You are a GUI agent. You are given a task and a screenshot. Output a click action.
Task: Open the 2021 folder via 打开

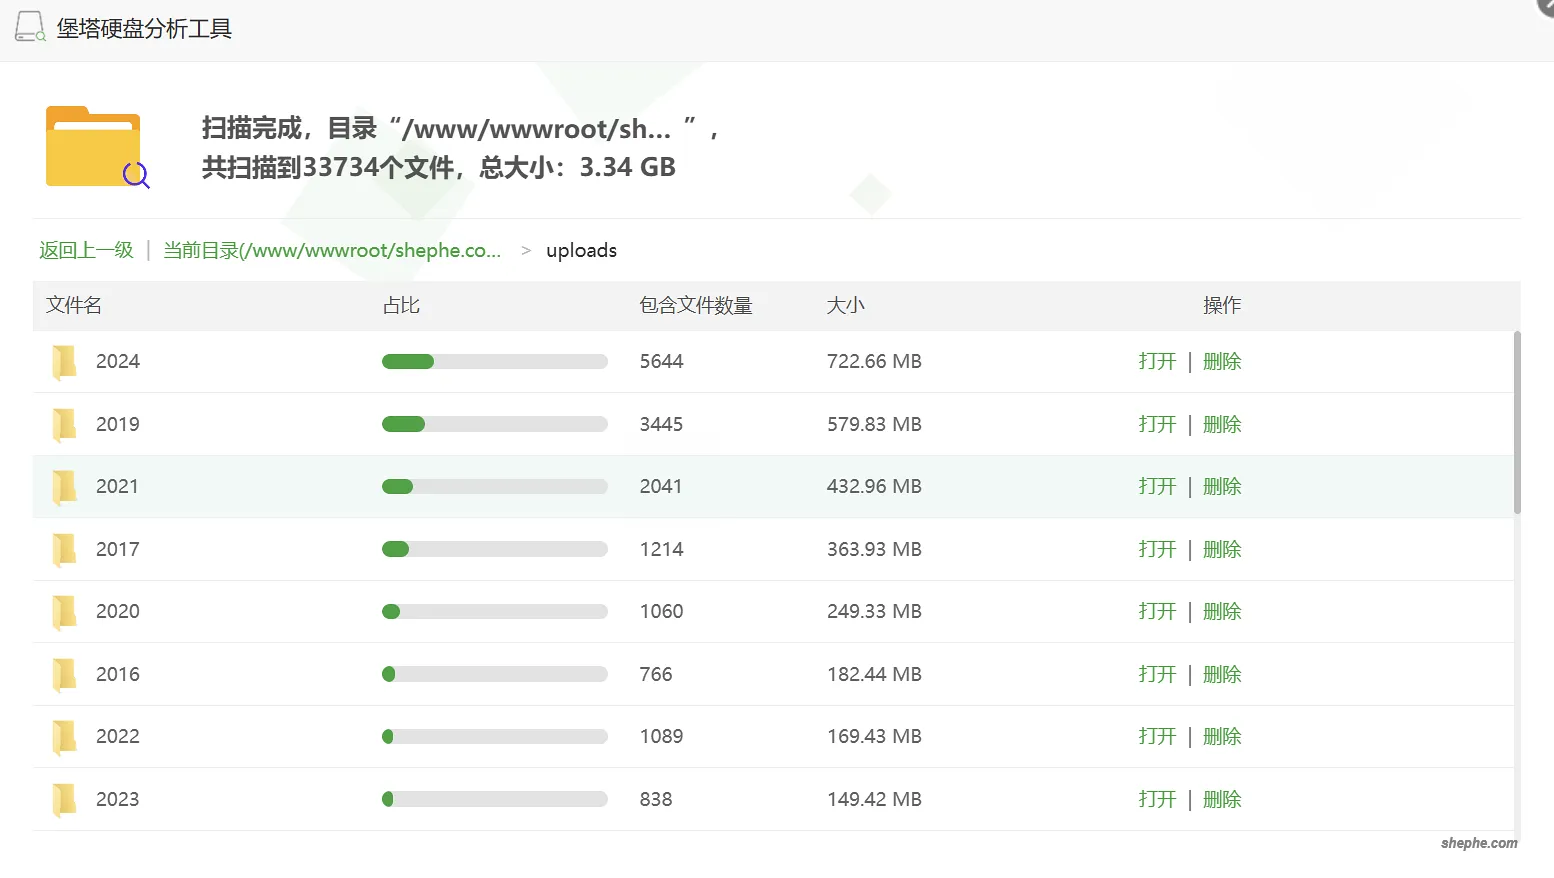click(1156, 486)
